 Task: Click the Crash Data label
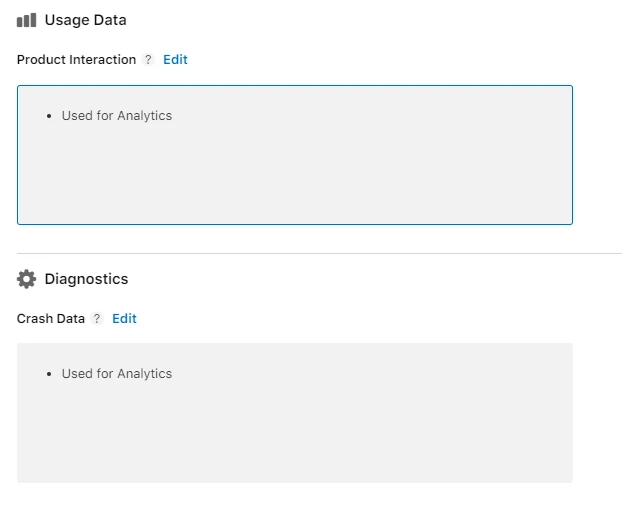click(x=51, y=318)
